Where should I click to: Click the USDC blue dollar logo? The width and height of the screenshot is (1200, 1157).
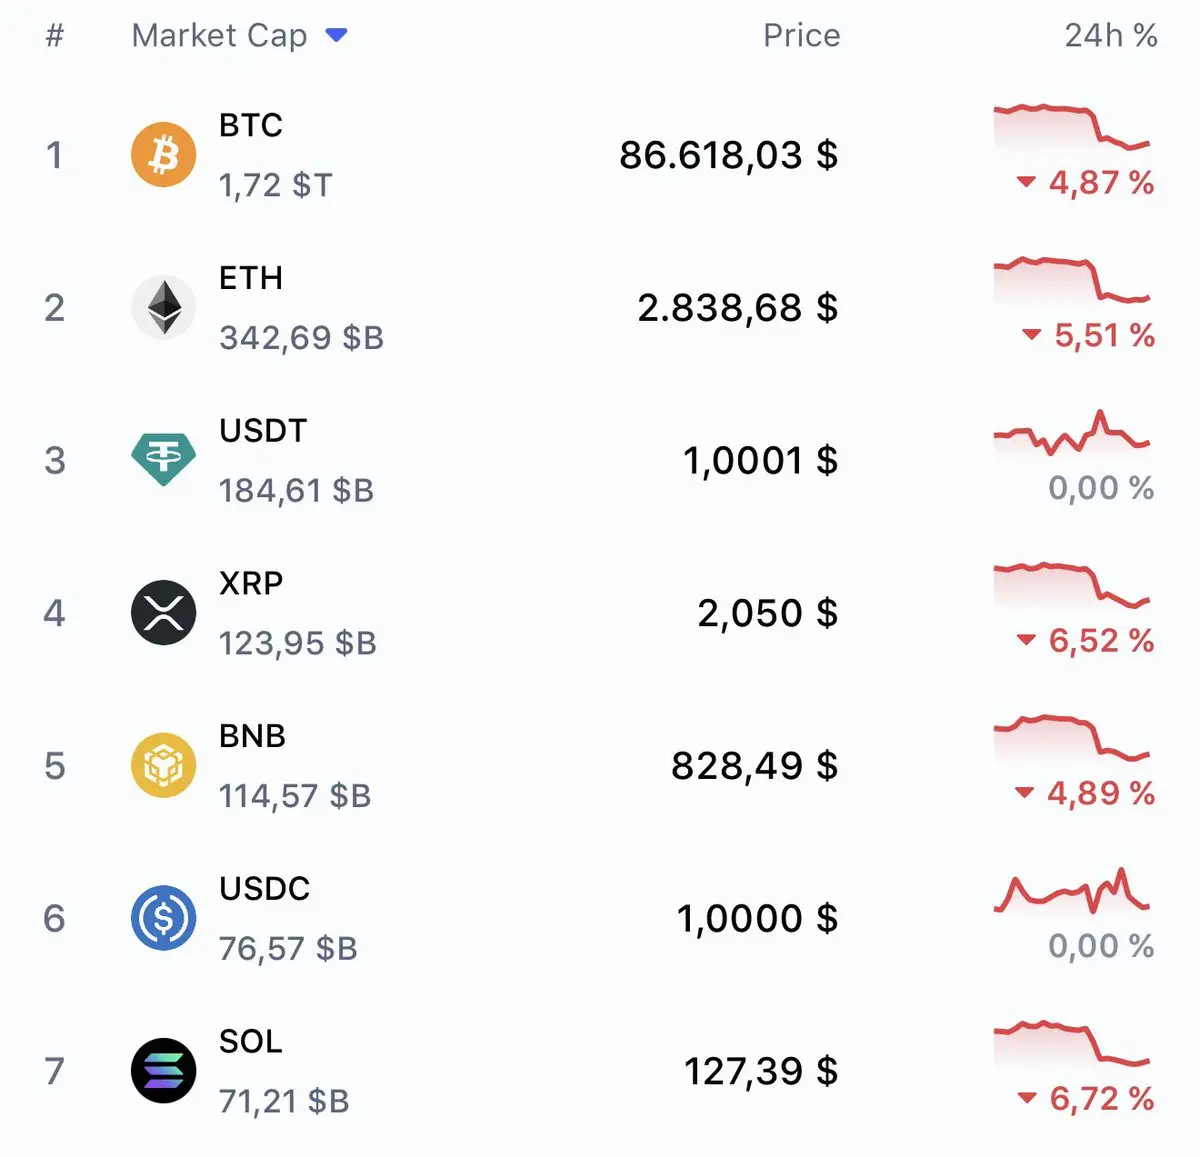coord(163,918)
